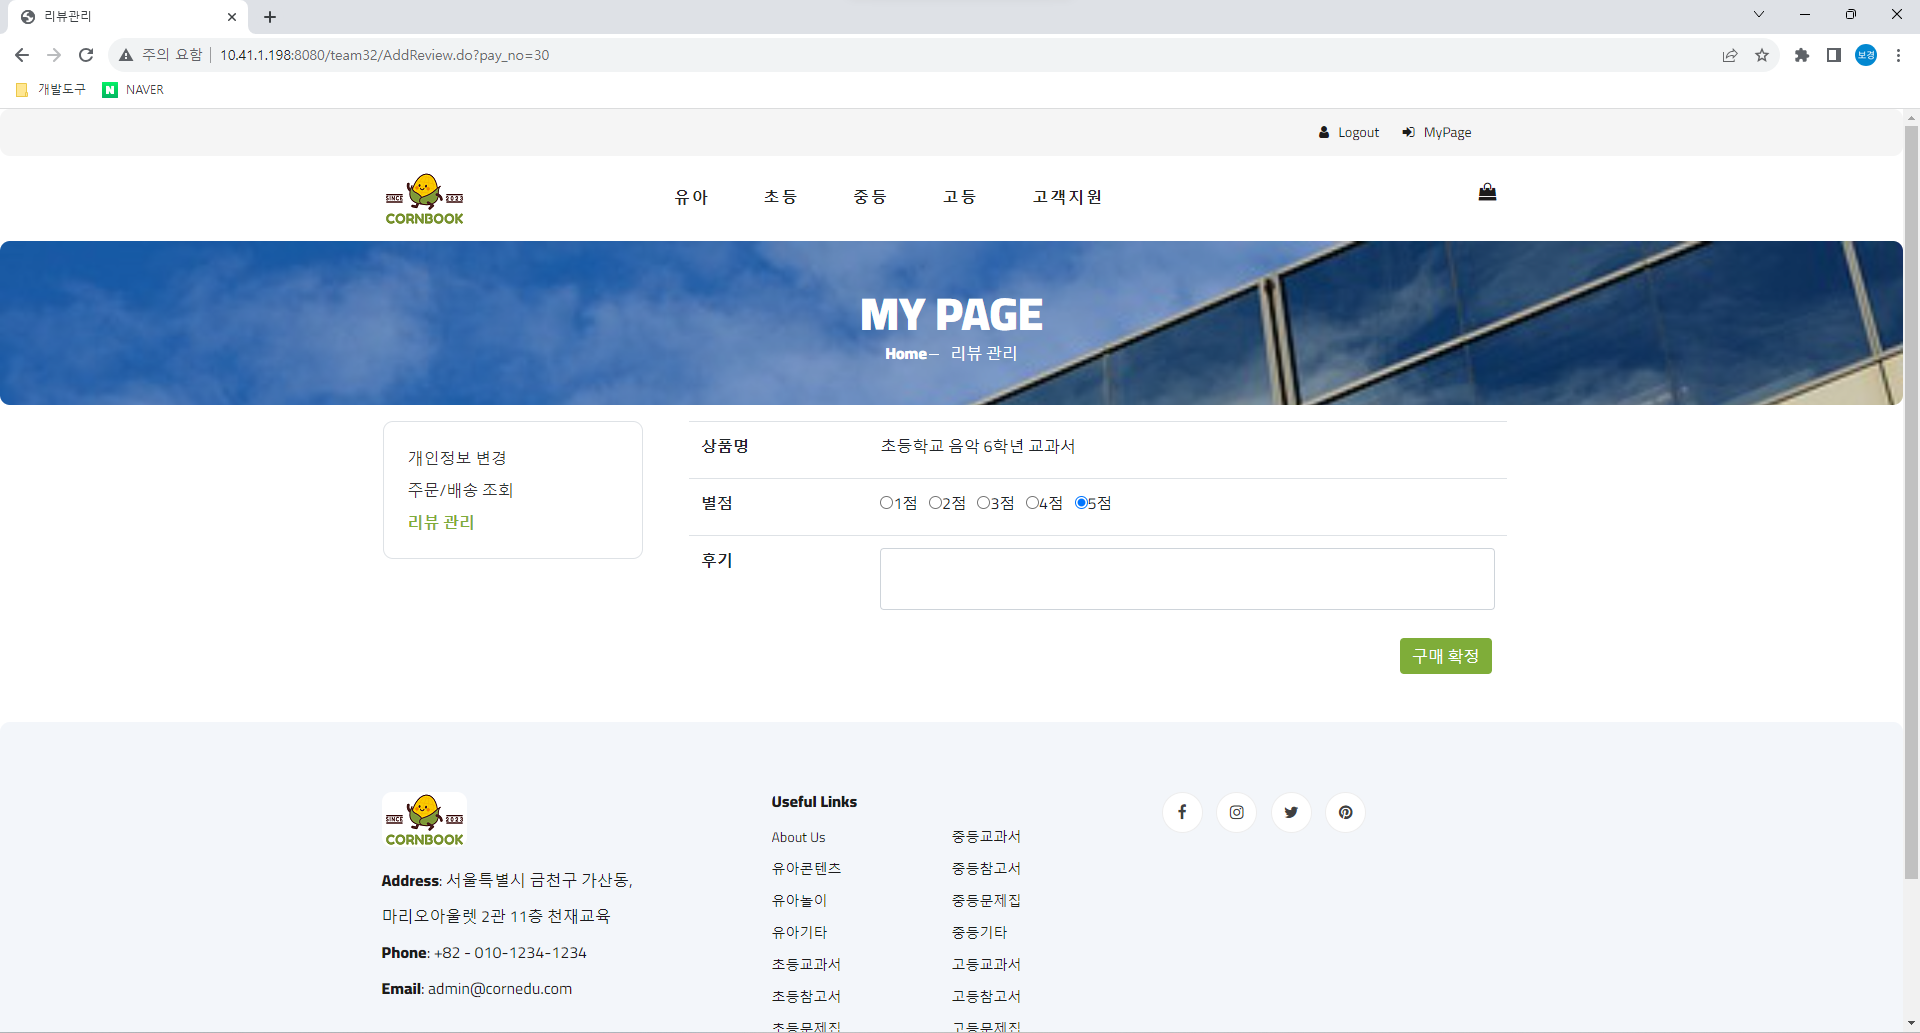Click the page vertical scrollbar
1920x1033 pixels.
(1911, 500)
